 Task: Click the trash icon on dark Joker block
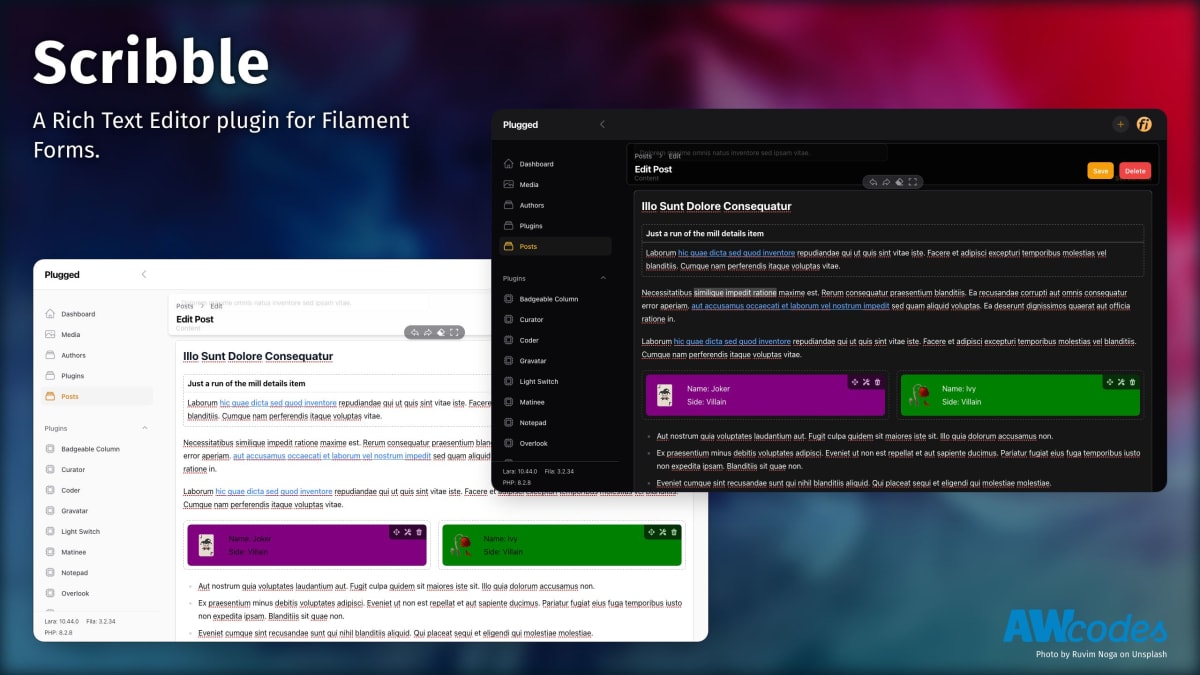click(878, 382)
